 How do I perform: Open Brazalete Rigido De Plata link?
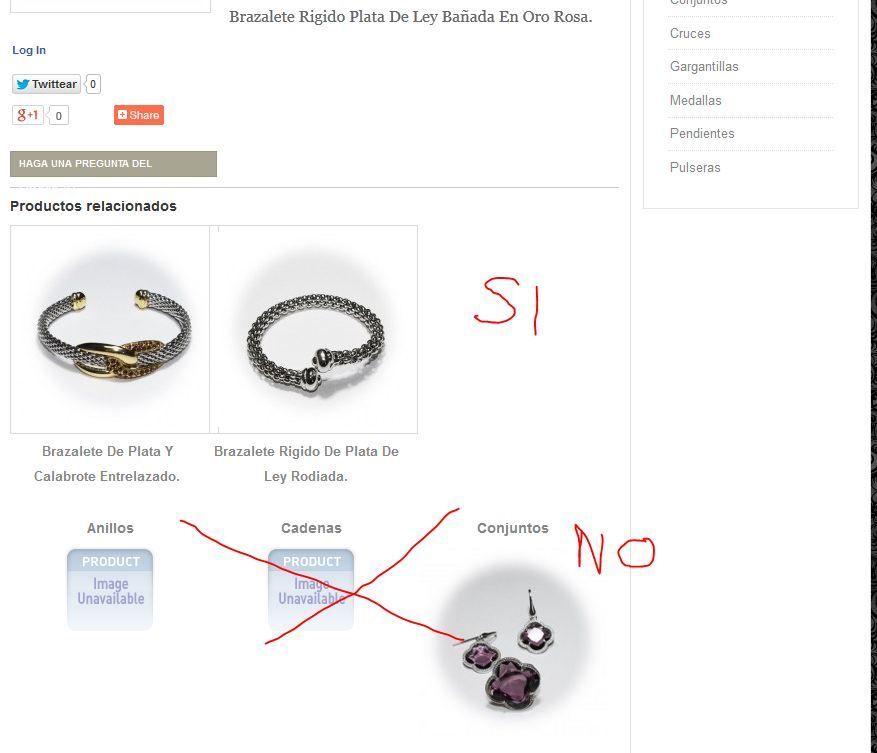tap(307, 464)
